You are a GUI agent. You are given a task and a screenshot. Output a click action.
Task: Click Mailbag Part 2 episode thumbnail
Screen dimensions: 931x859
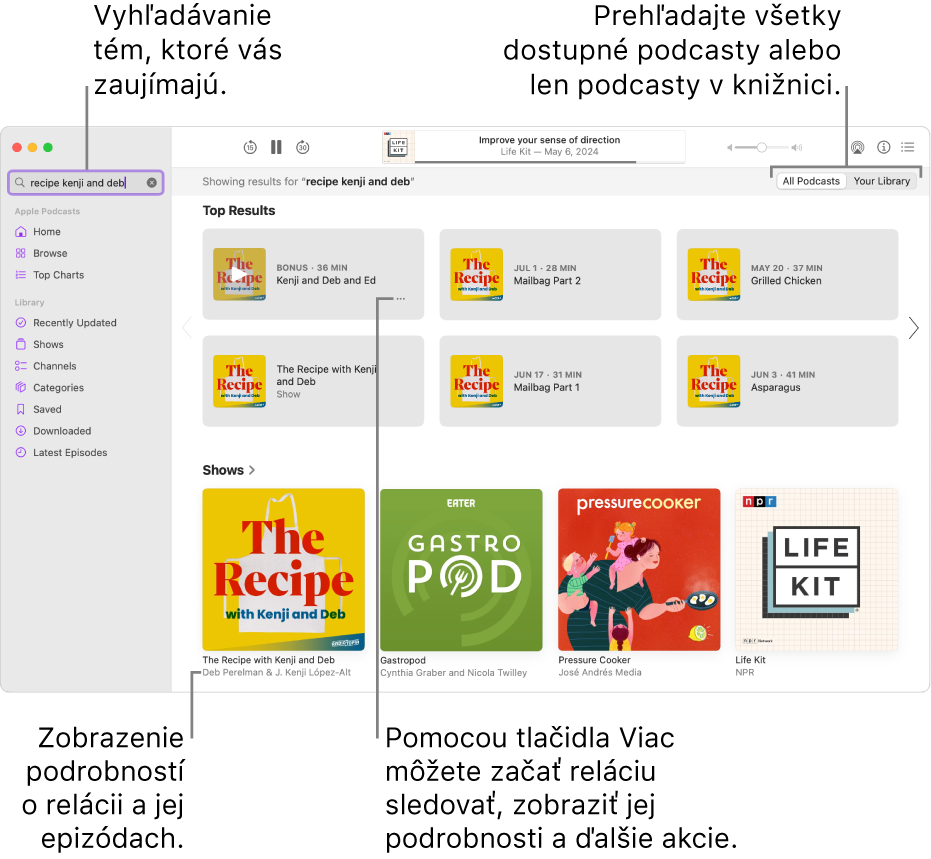pos(477,274)
